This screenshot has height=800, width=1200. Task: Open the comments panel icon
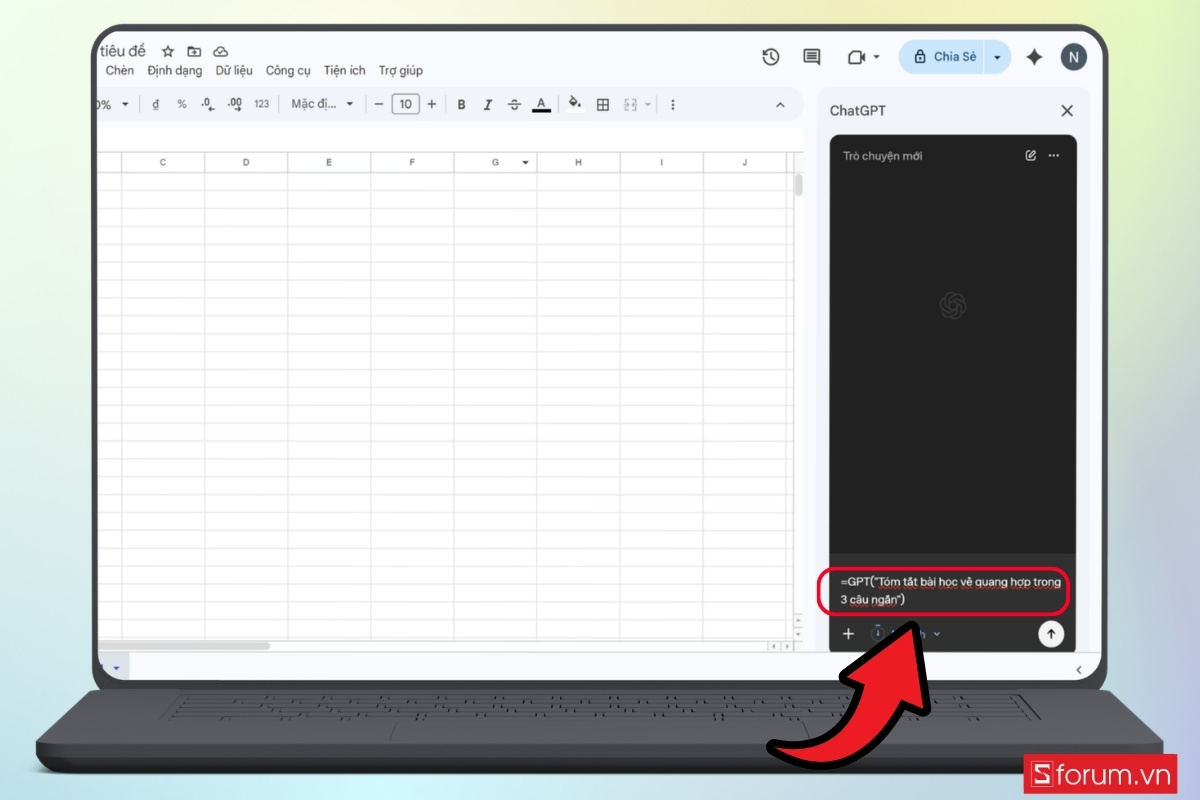(812, 57)
